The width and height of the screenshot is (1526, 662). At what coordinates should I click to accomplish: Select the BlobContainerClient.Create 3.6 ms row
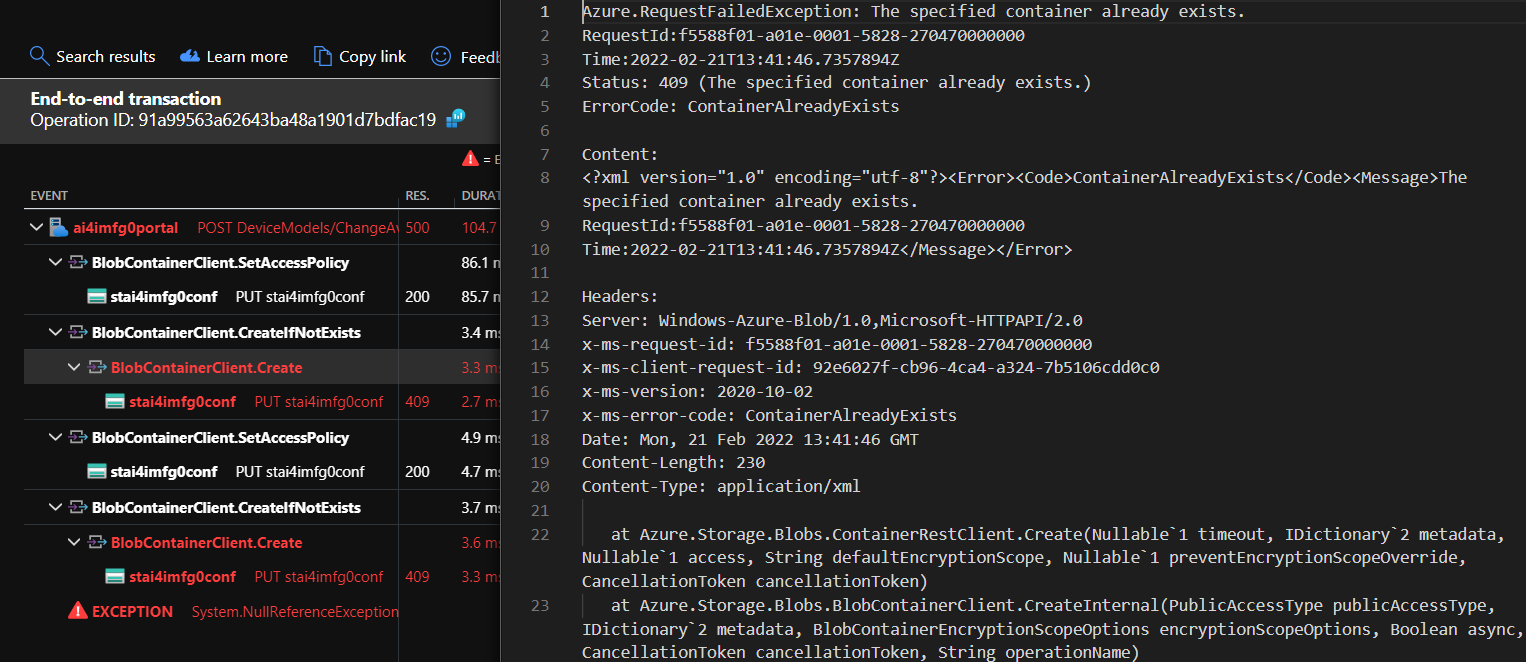[206, 542]
